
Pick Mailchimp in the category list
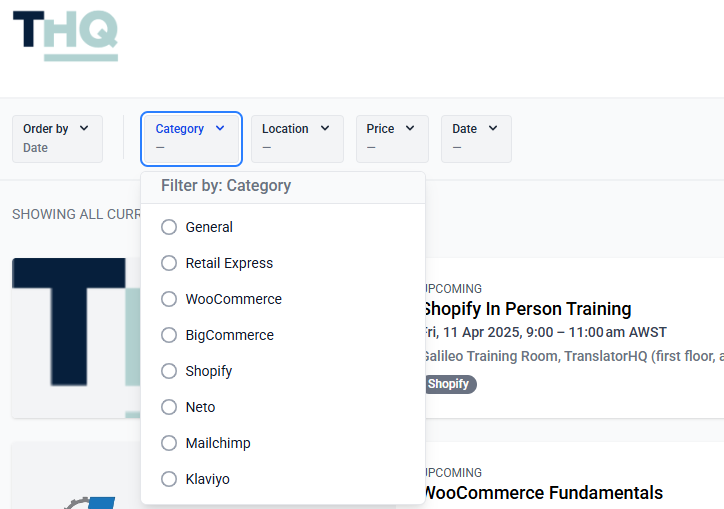tap(205, 443)
